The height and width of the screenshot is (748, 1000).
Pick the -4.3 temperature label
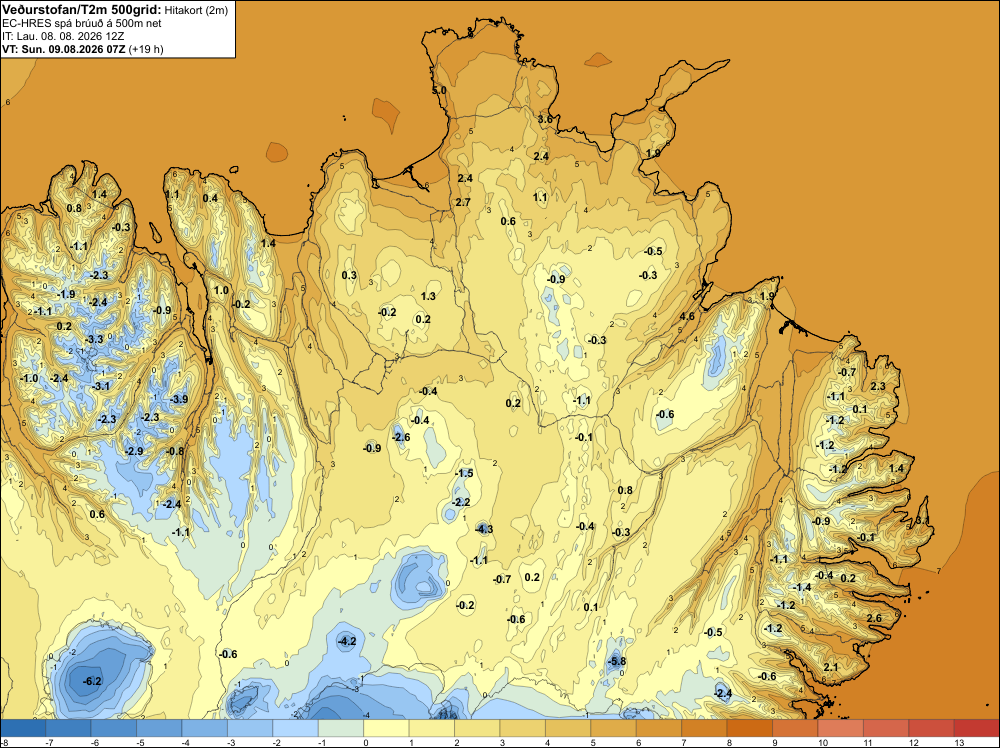point(484,529)
